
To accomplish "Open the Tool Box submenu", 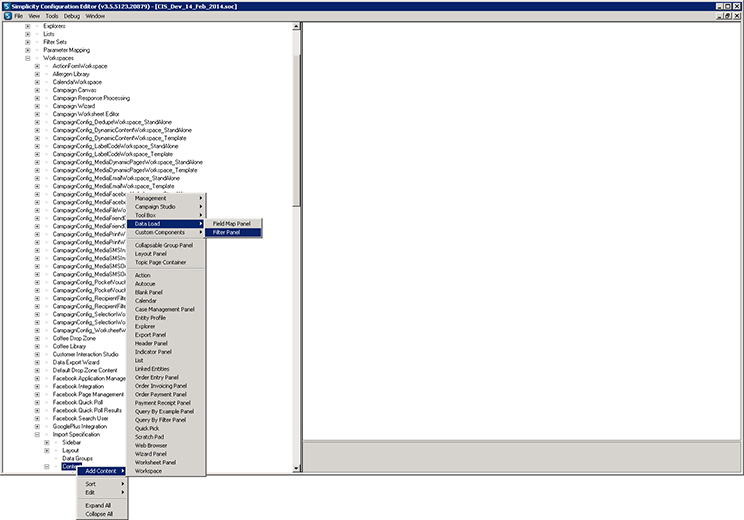I will coord(166,215).
